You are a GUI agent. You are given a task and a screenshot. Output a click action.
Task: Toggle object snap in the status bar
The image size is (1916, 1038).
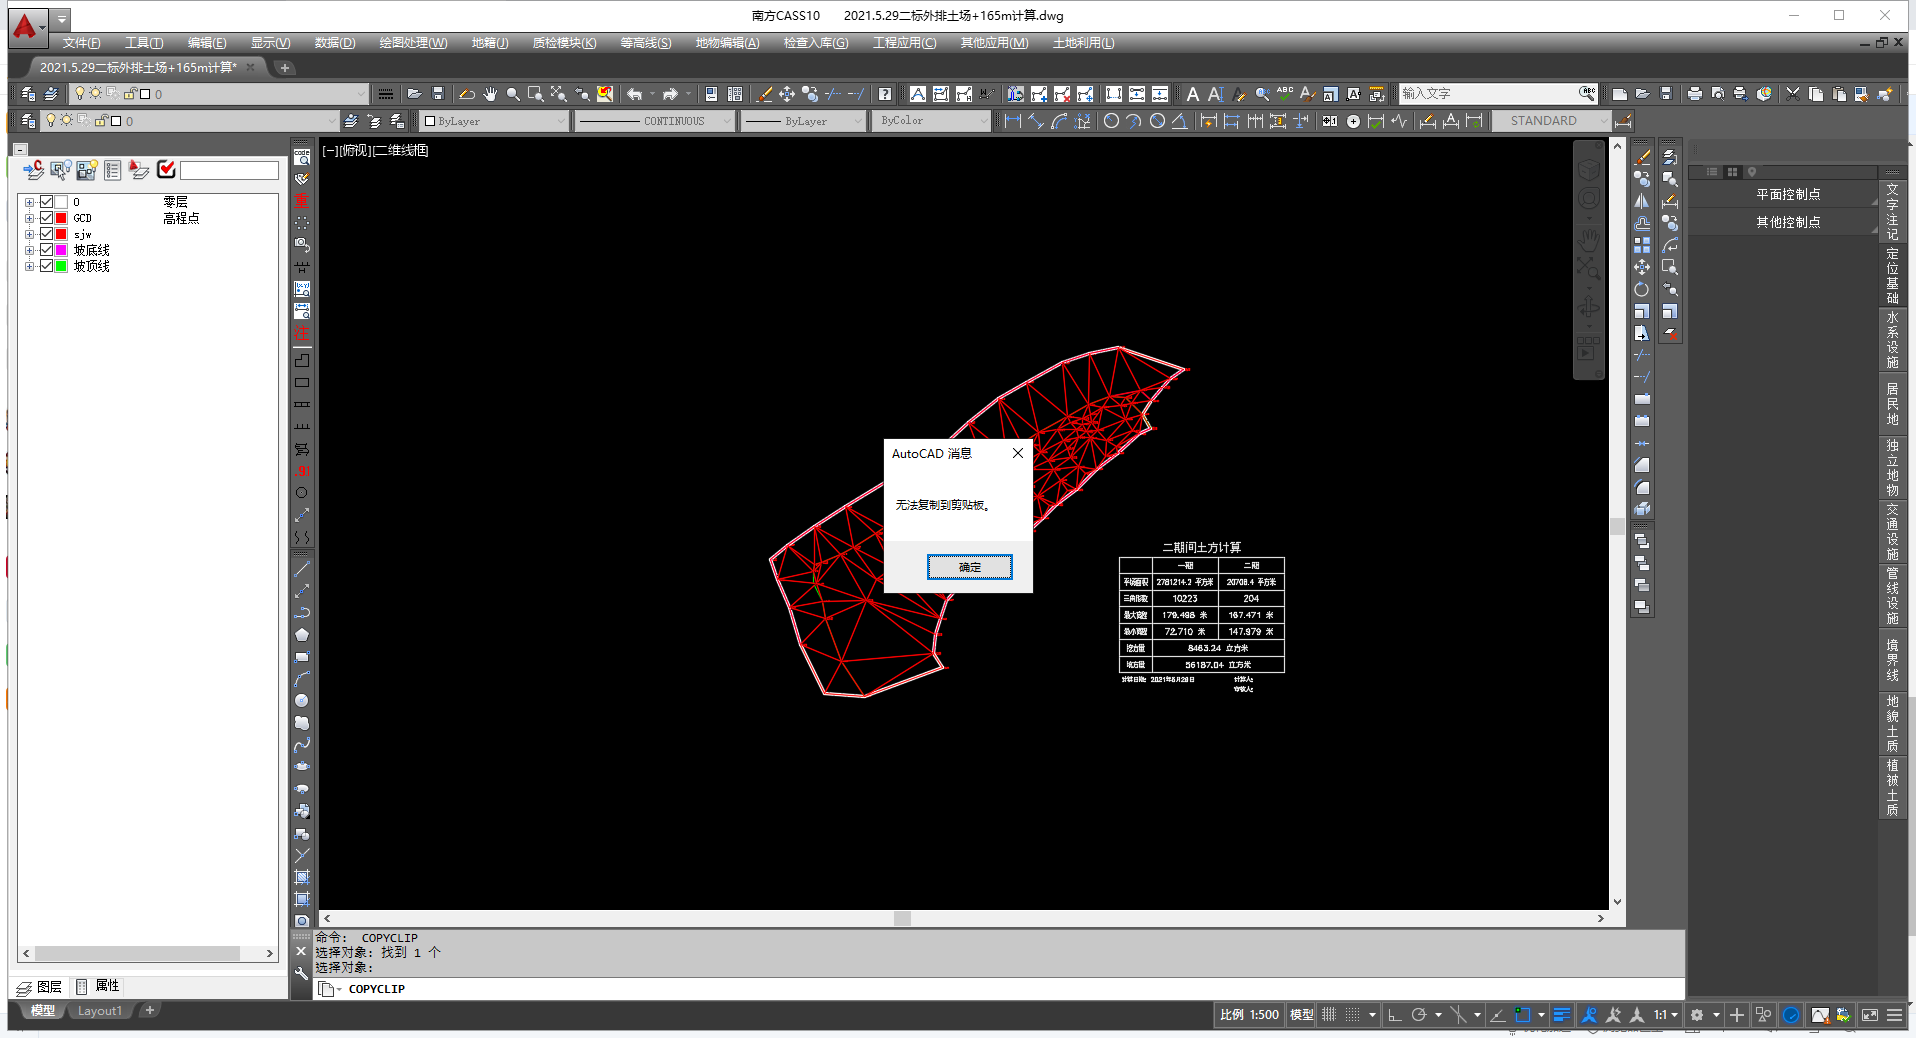pos(1522,1015)
